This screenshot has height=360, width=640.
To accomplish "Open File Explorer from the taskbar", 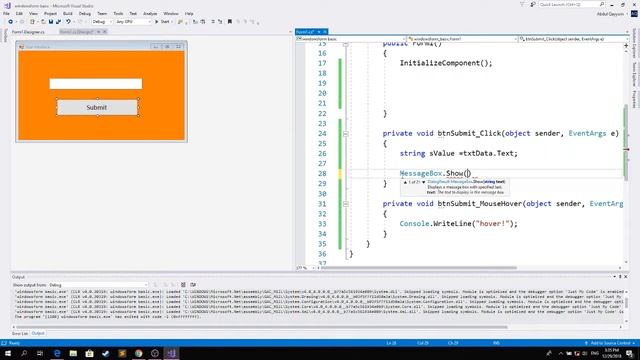I will [x=73, y=353].
